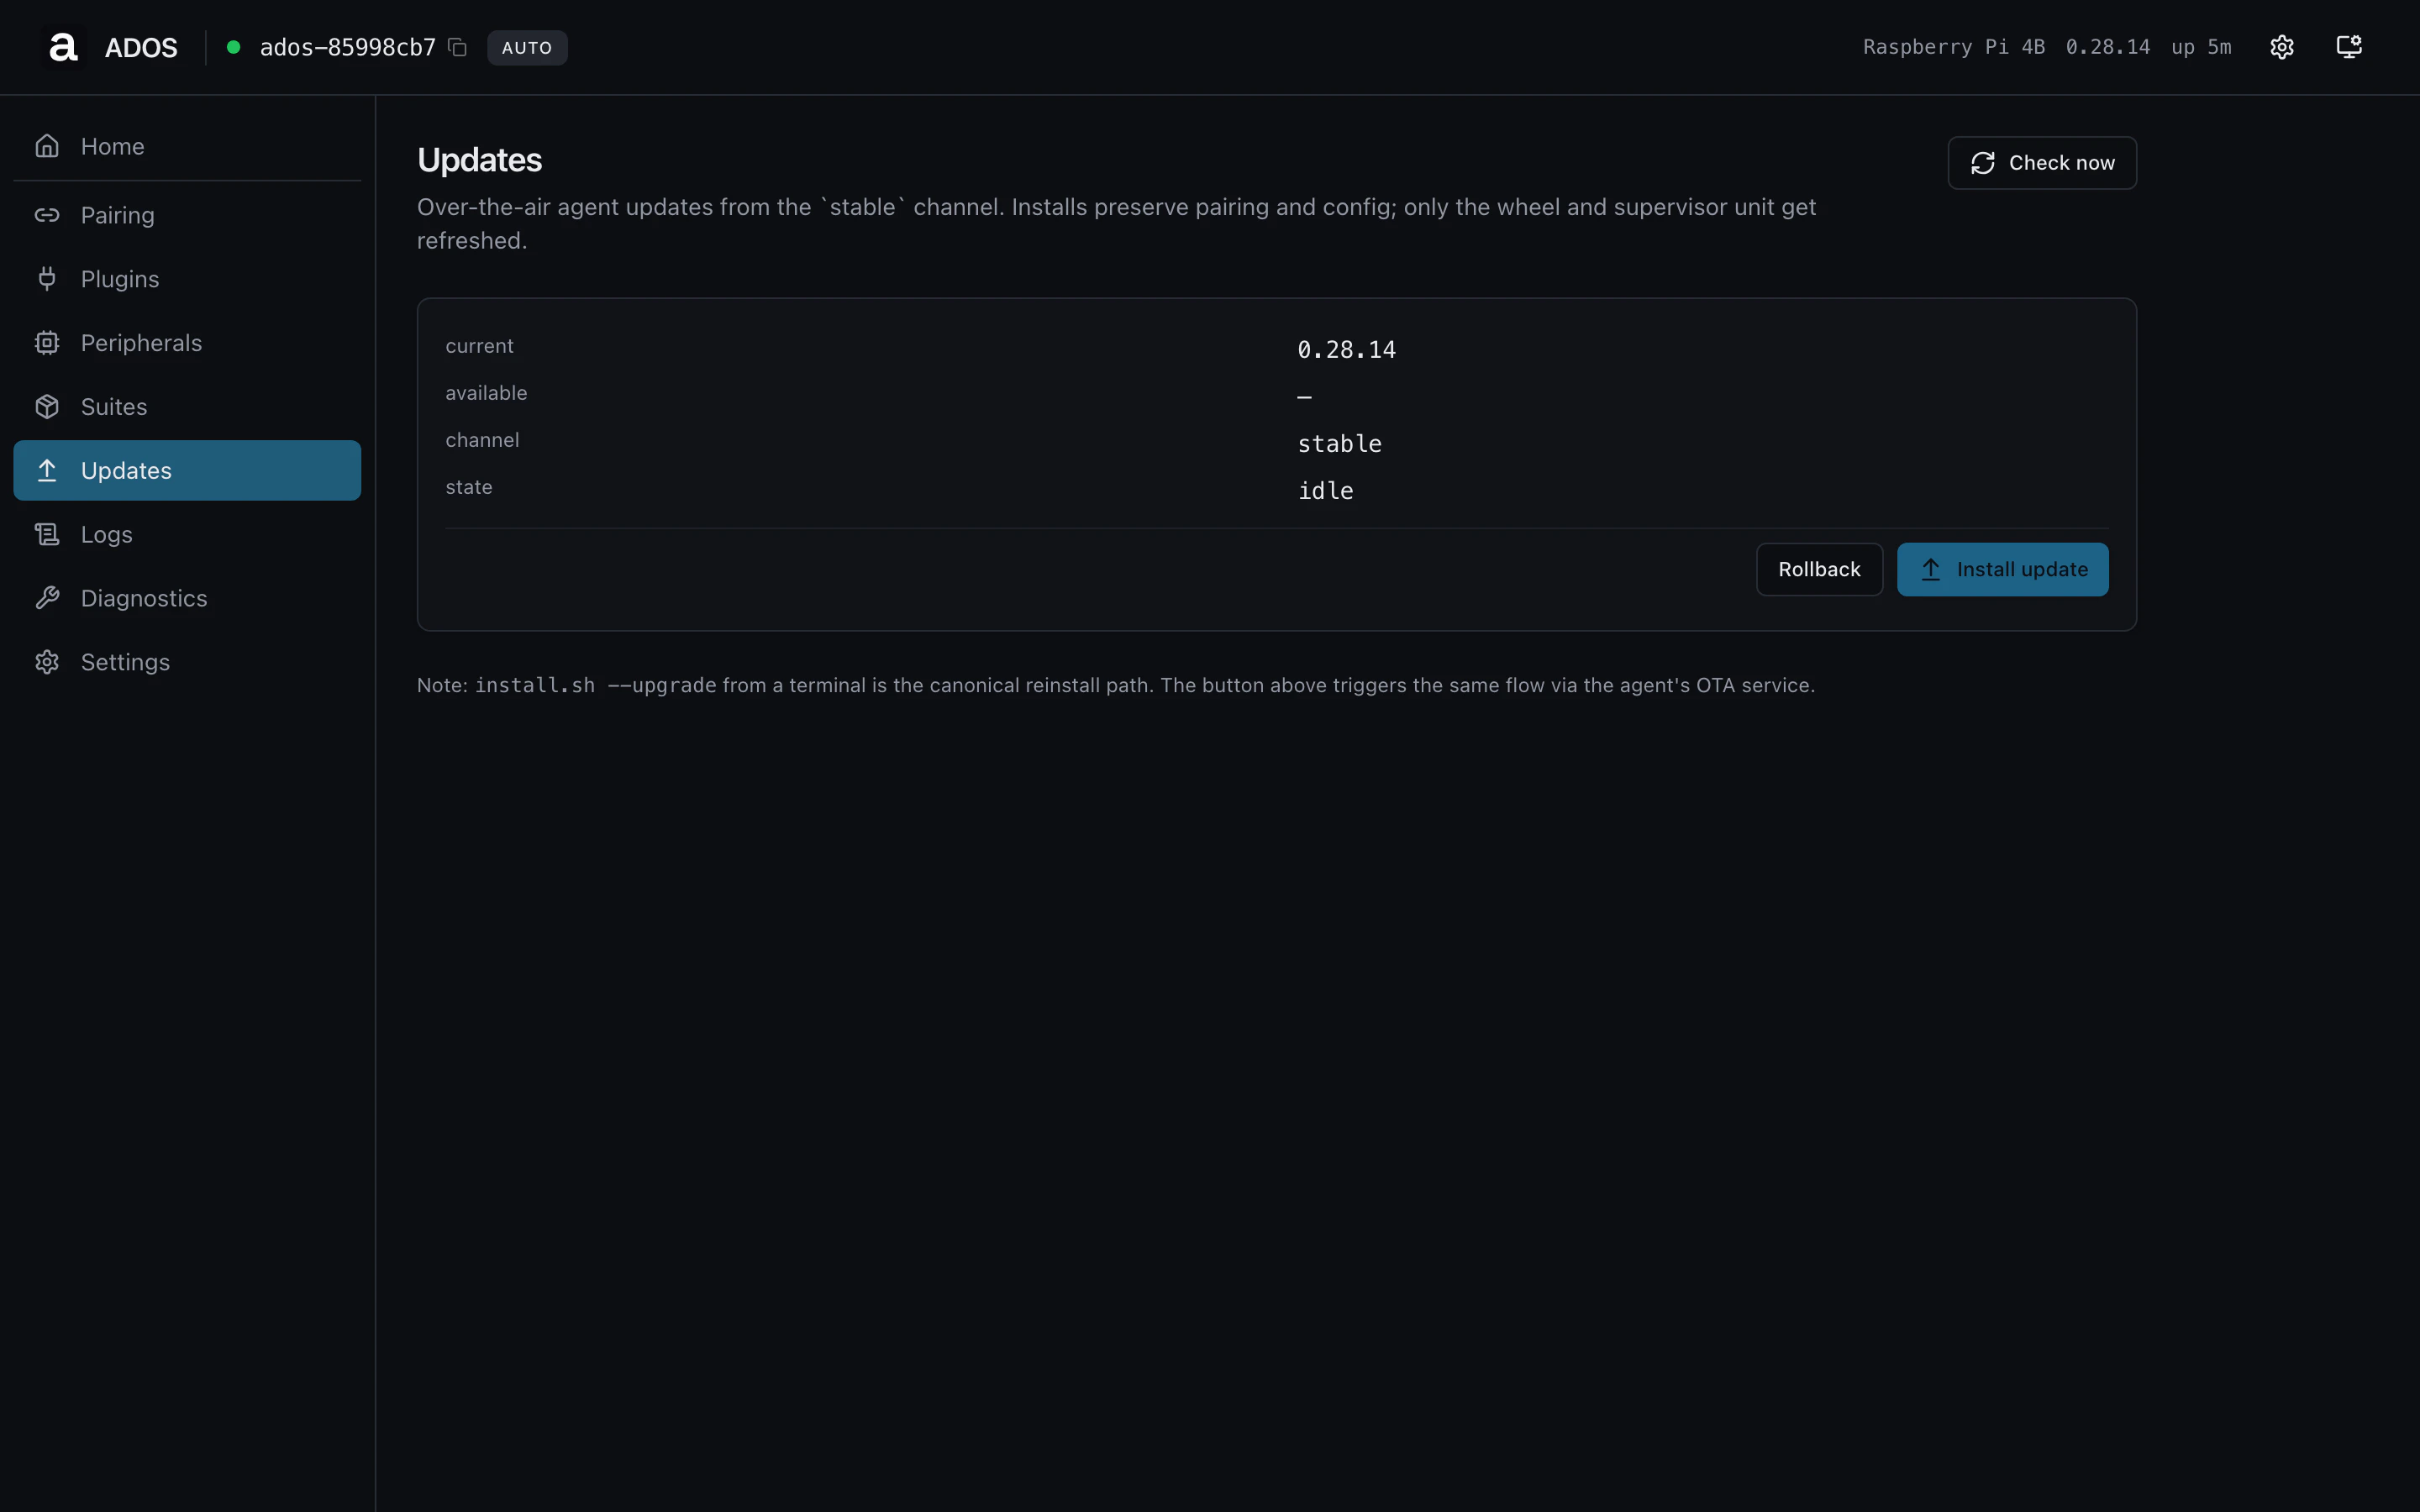
Task: Click the Diagnostics wrench icon
Action: pyautogui.click(x=47, y=598)
